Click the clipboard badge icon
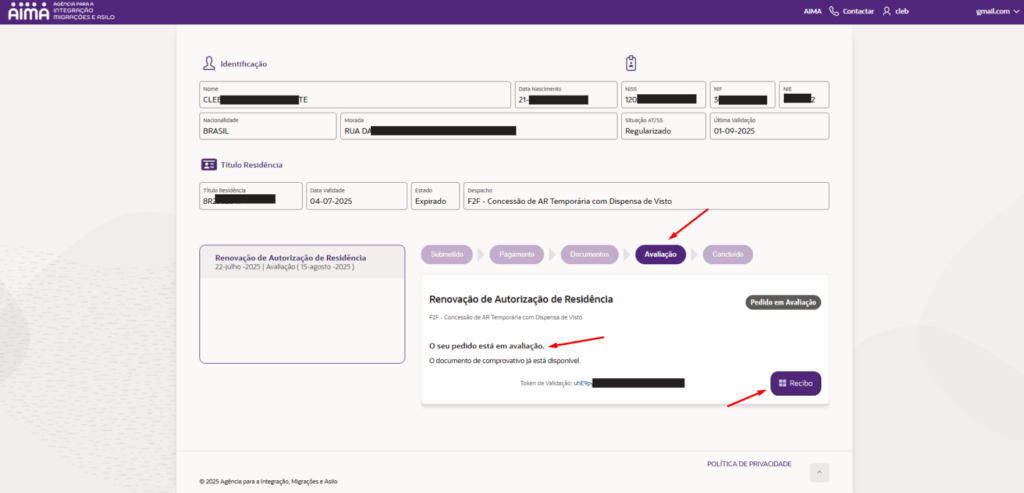Viewport: 1024px width, 493px height. pyautogui.click(x=631, y=63)
